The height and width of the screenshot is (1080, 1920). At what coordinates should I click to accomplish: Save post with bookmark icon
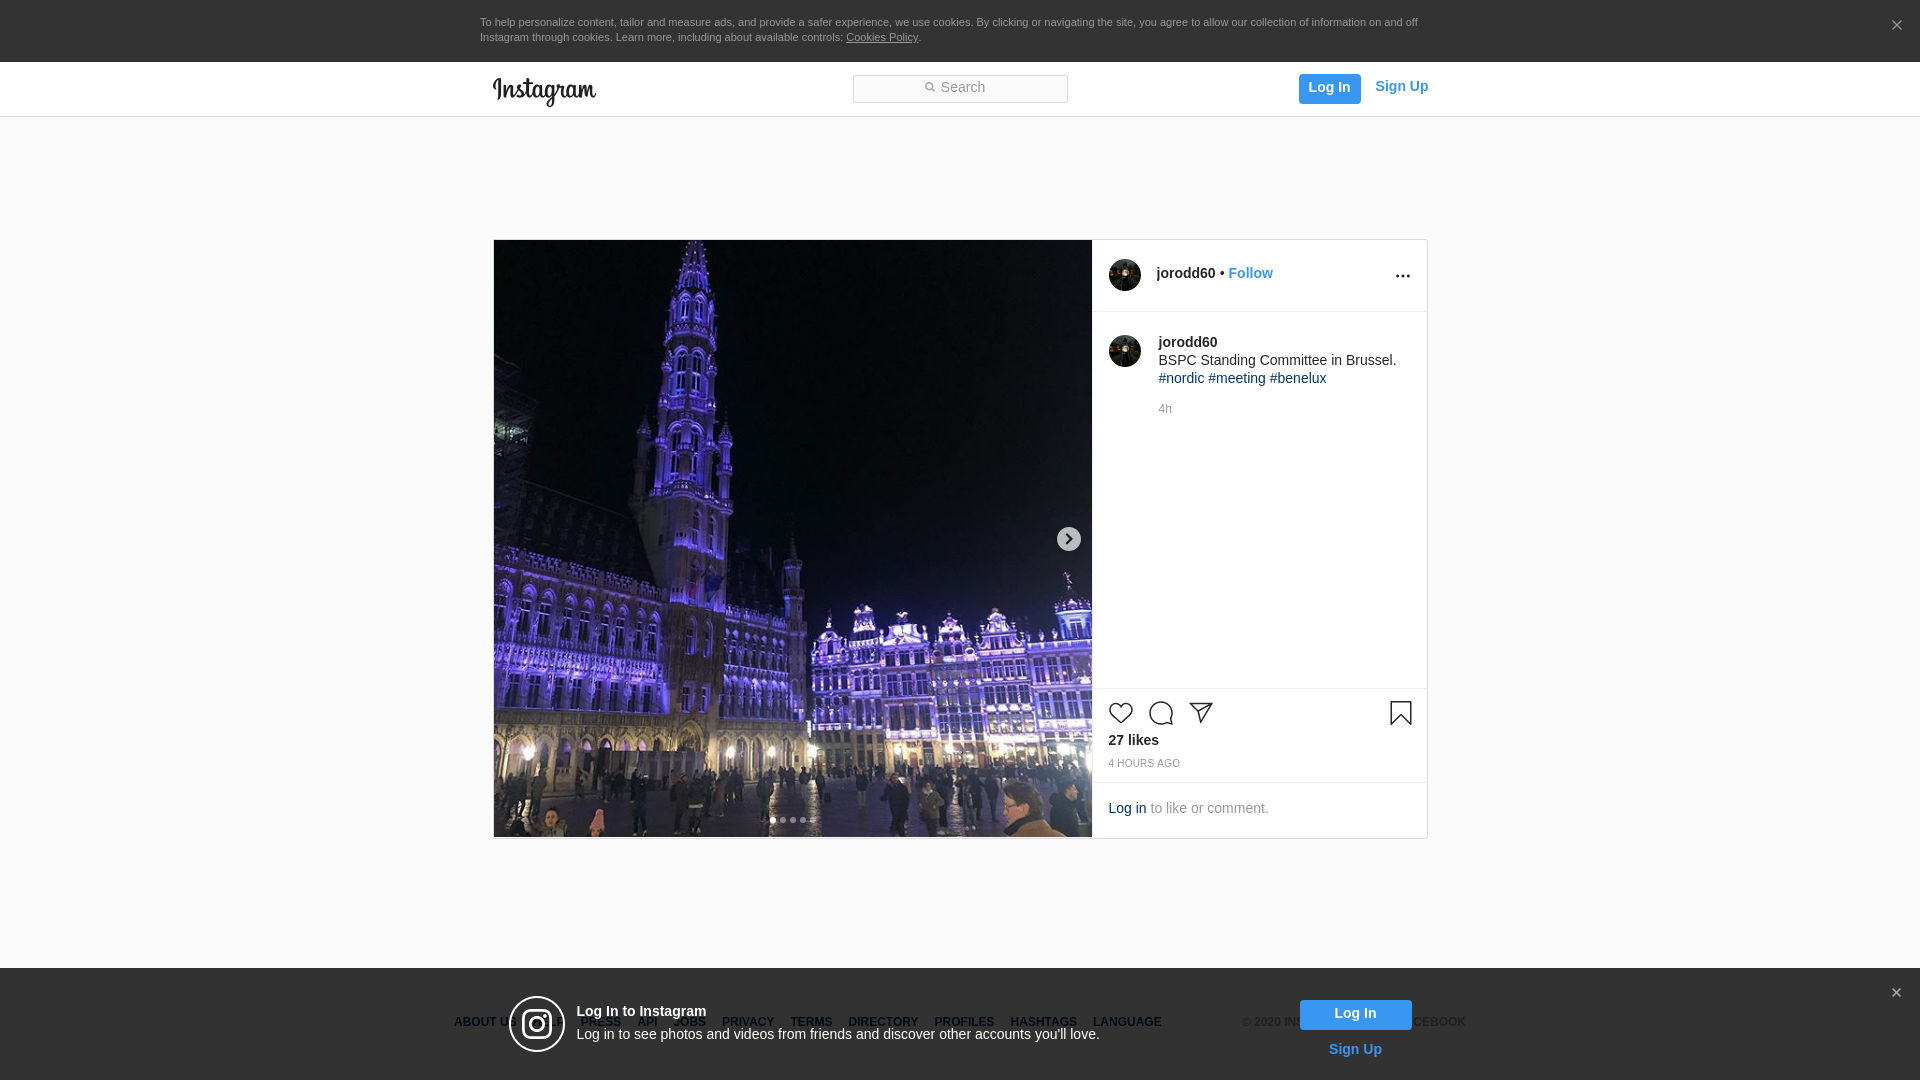[1400, 713]
